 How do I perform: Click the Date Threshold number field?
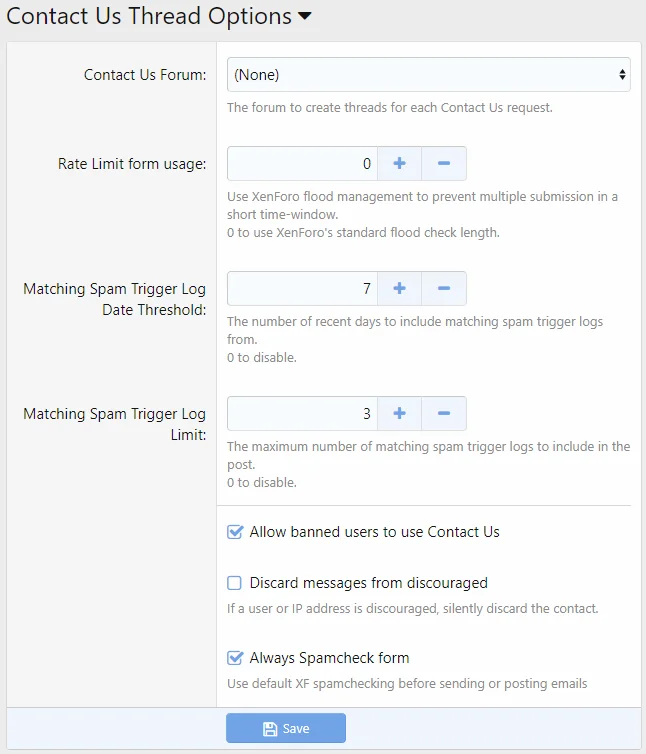click(x=302, y=288)
